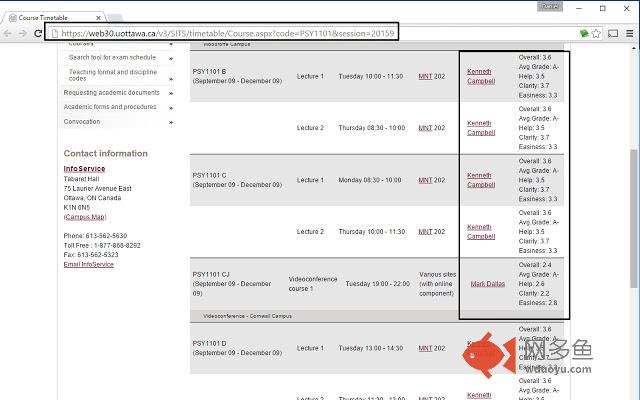This screenshot has height=400, width=640.
Task: Click the green extension icon in address bar
Action: (584, 33)
